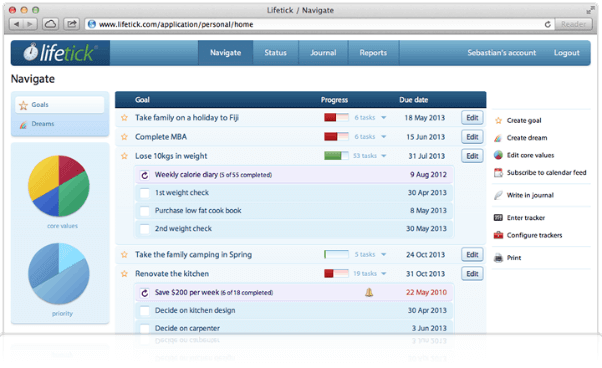602x368 pixels.
Task: Open the Configure trackers link
Action: click(534, 235)
